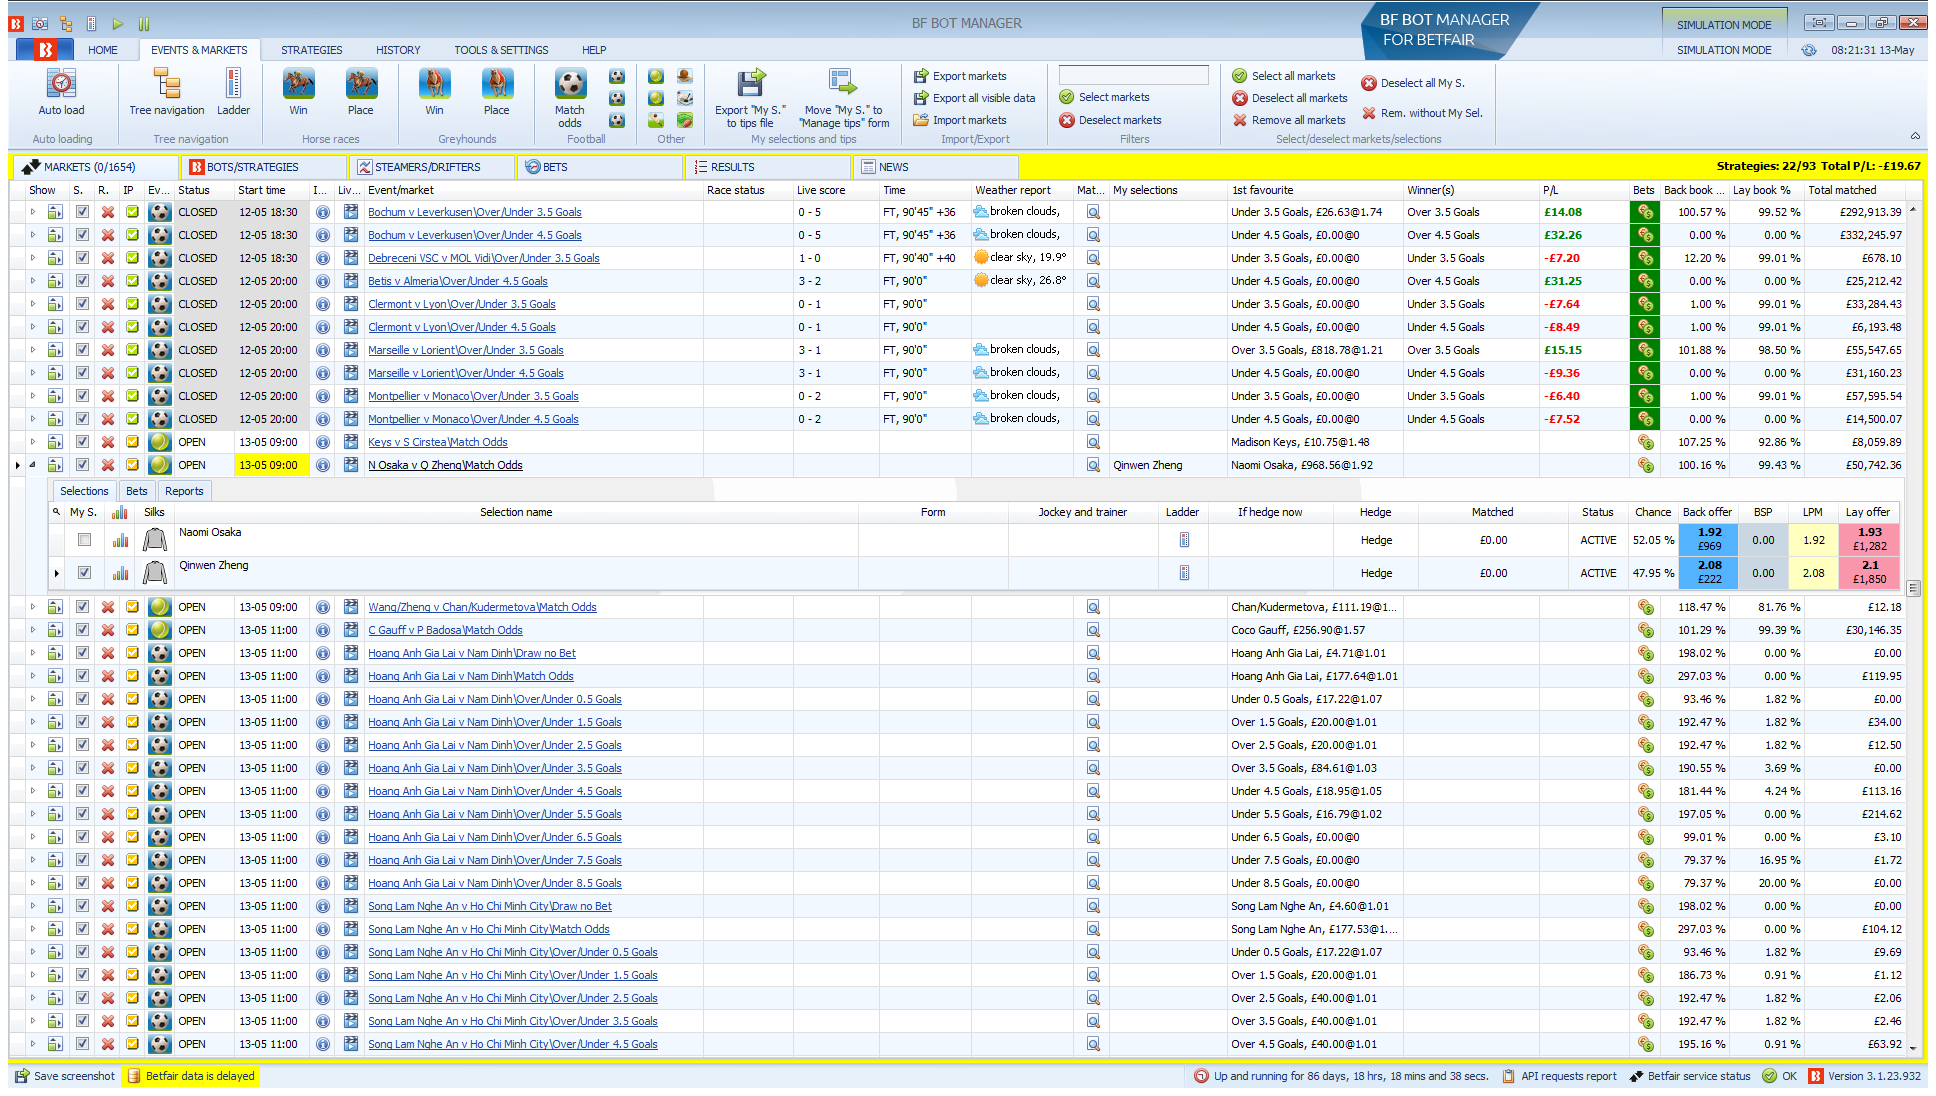The width and height of the screenshot is (1936, 1096).
Task: Click red remove X for Clermont v Lyon 3.5 Goals
Action: [107, 304]
